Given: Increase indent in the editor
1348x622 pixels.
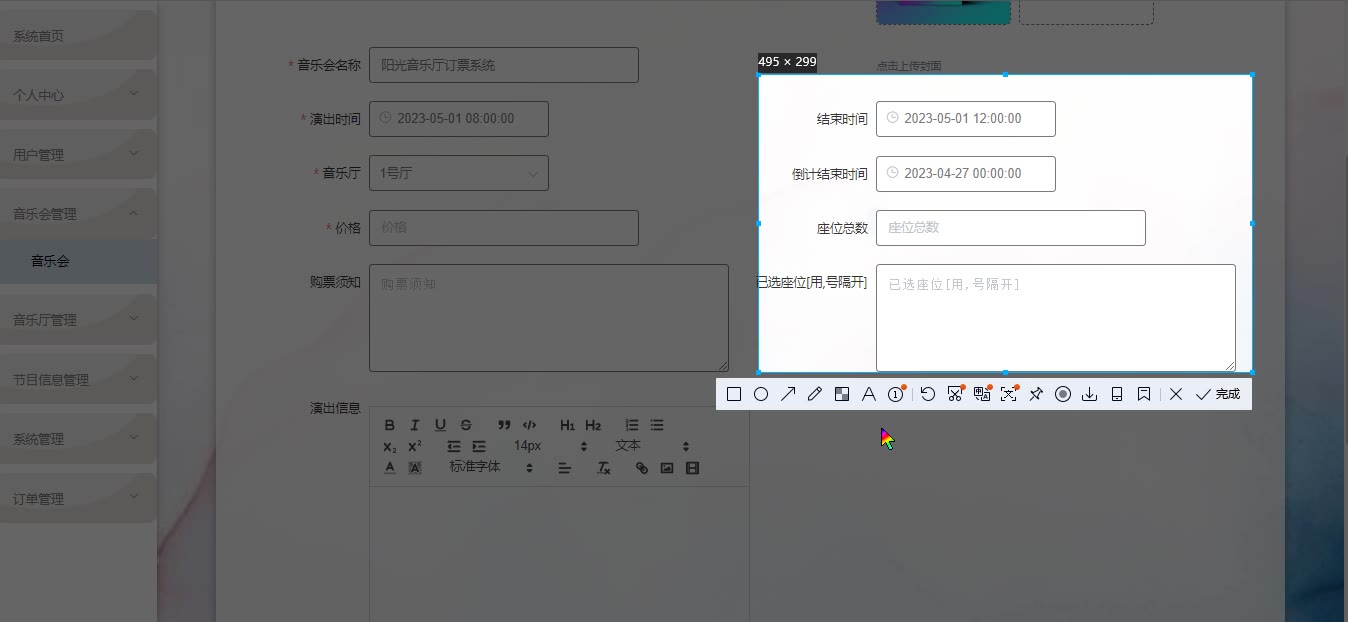Looking at the screenshot, I should (479, 446).
